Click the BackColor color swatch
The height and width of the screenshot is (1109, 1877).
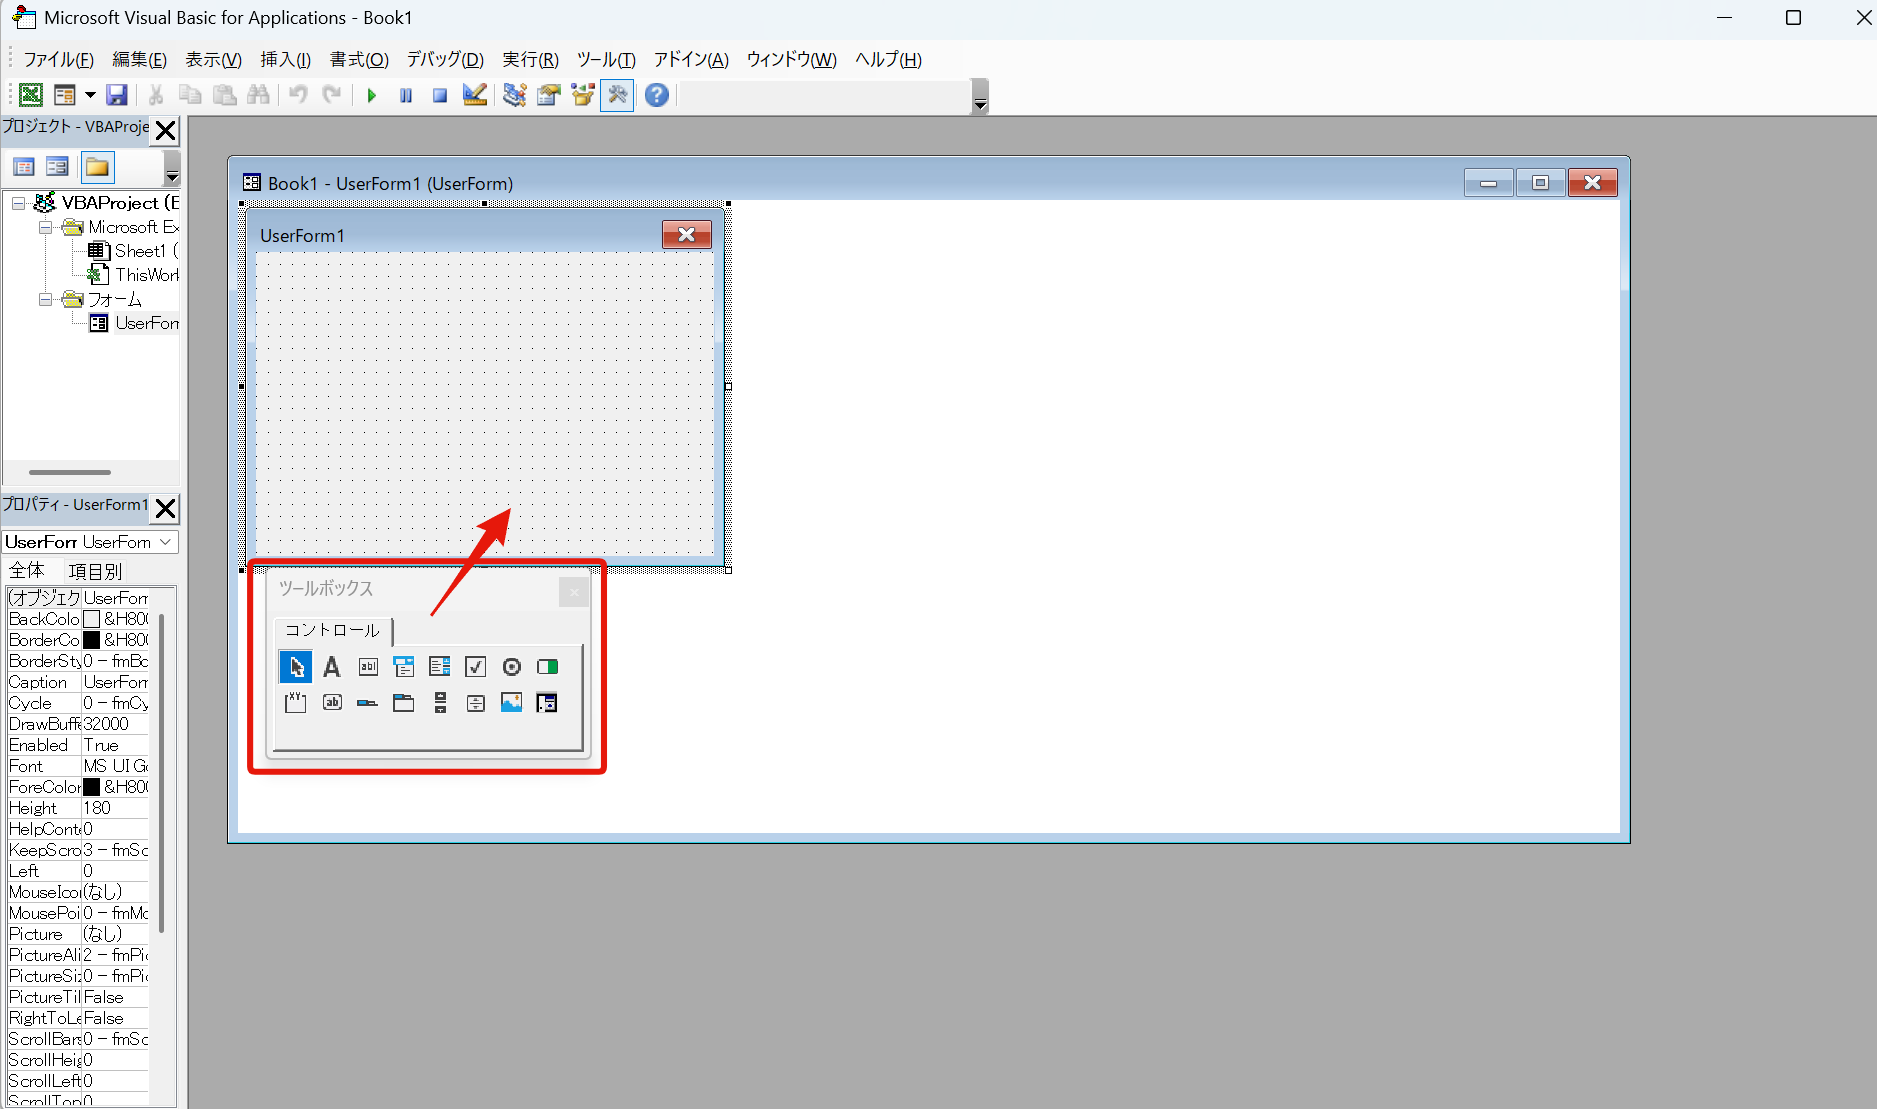tap(92, 619)
